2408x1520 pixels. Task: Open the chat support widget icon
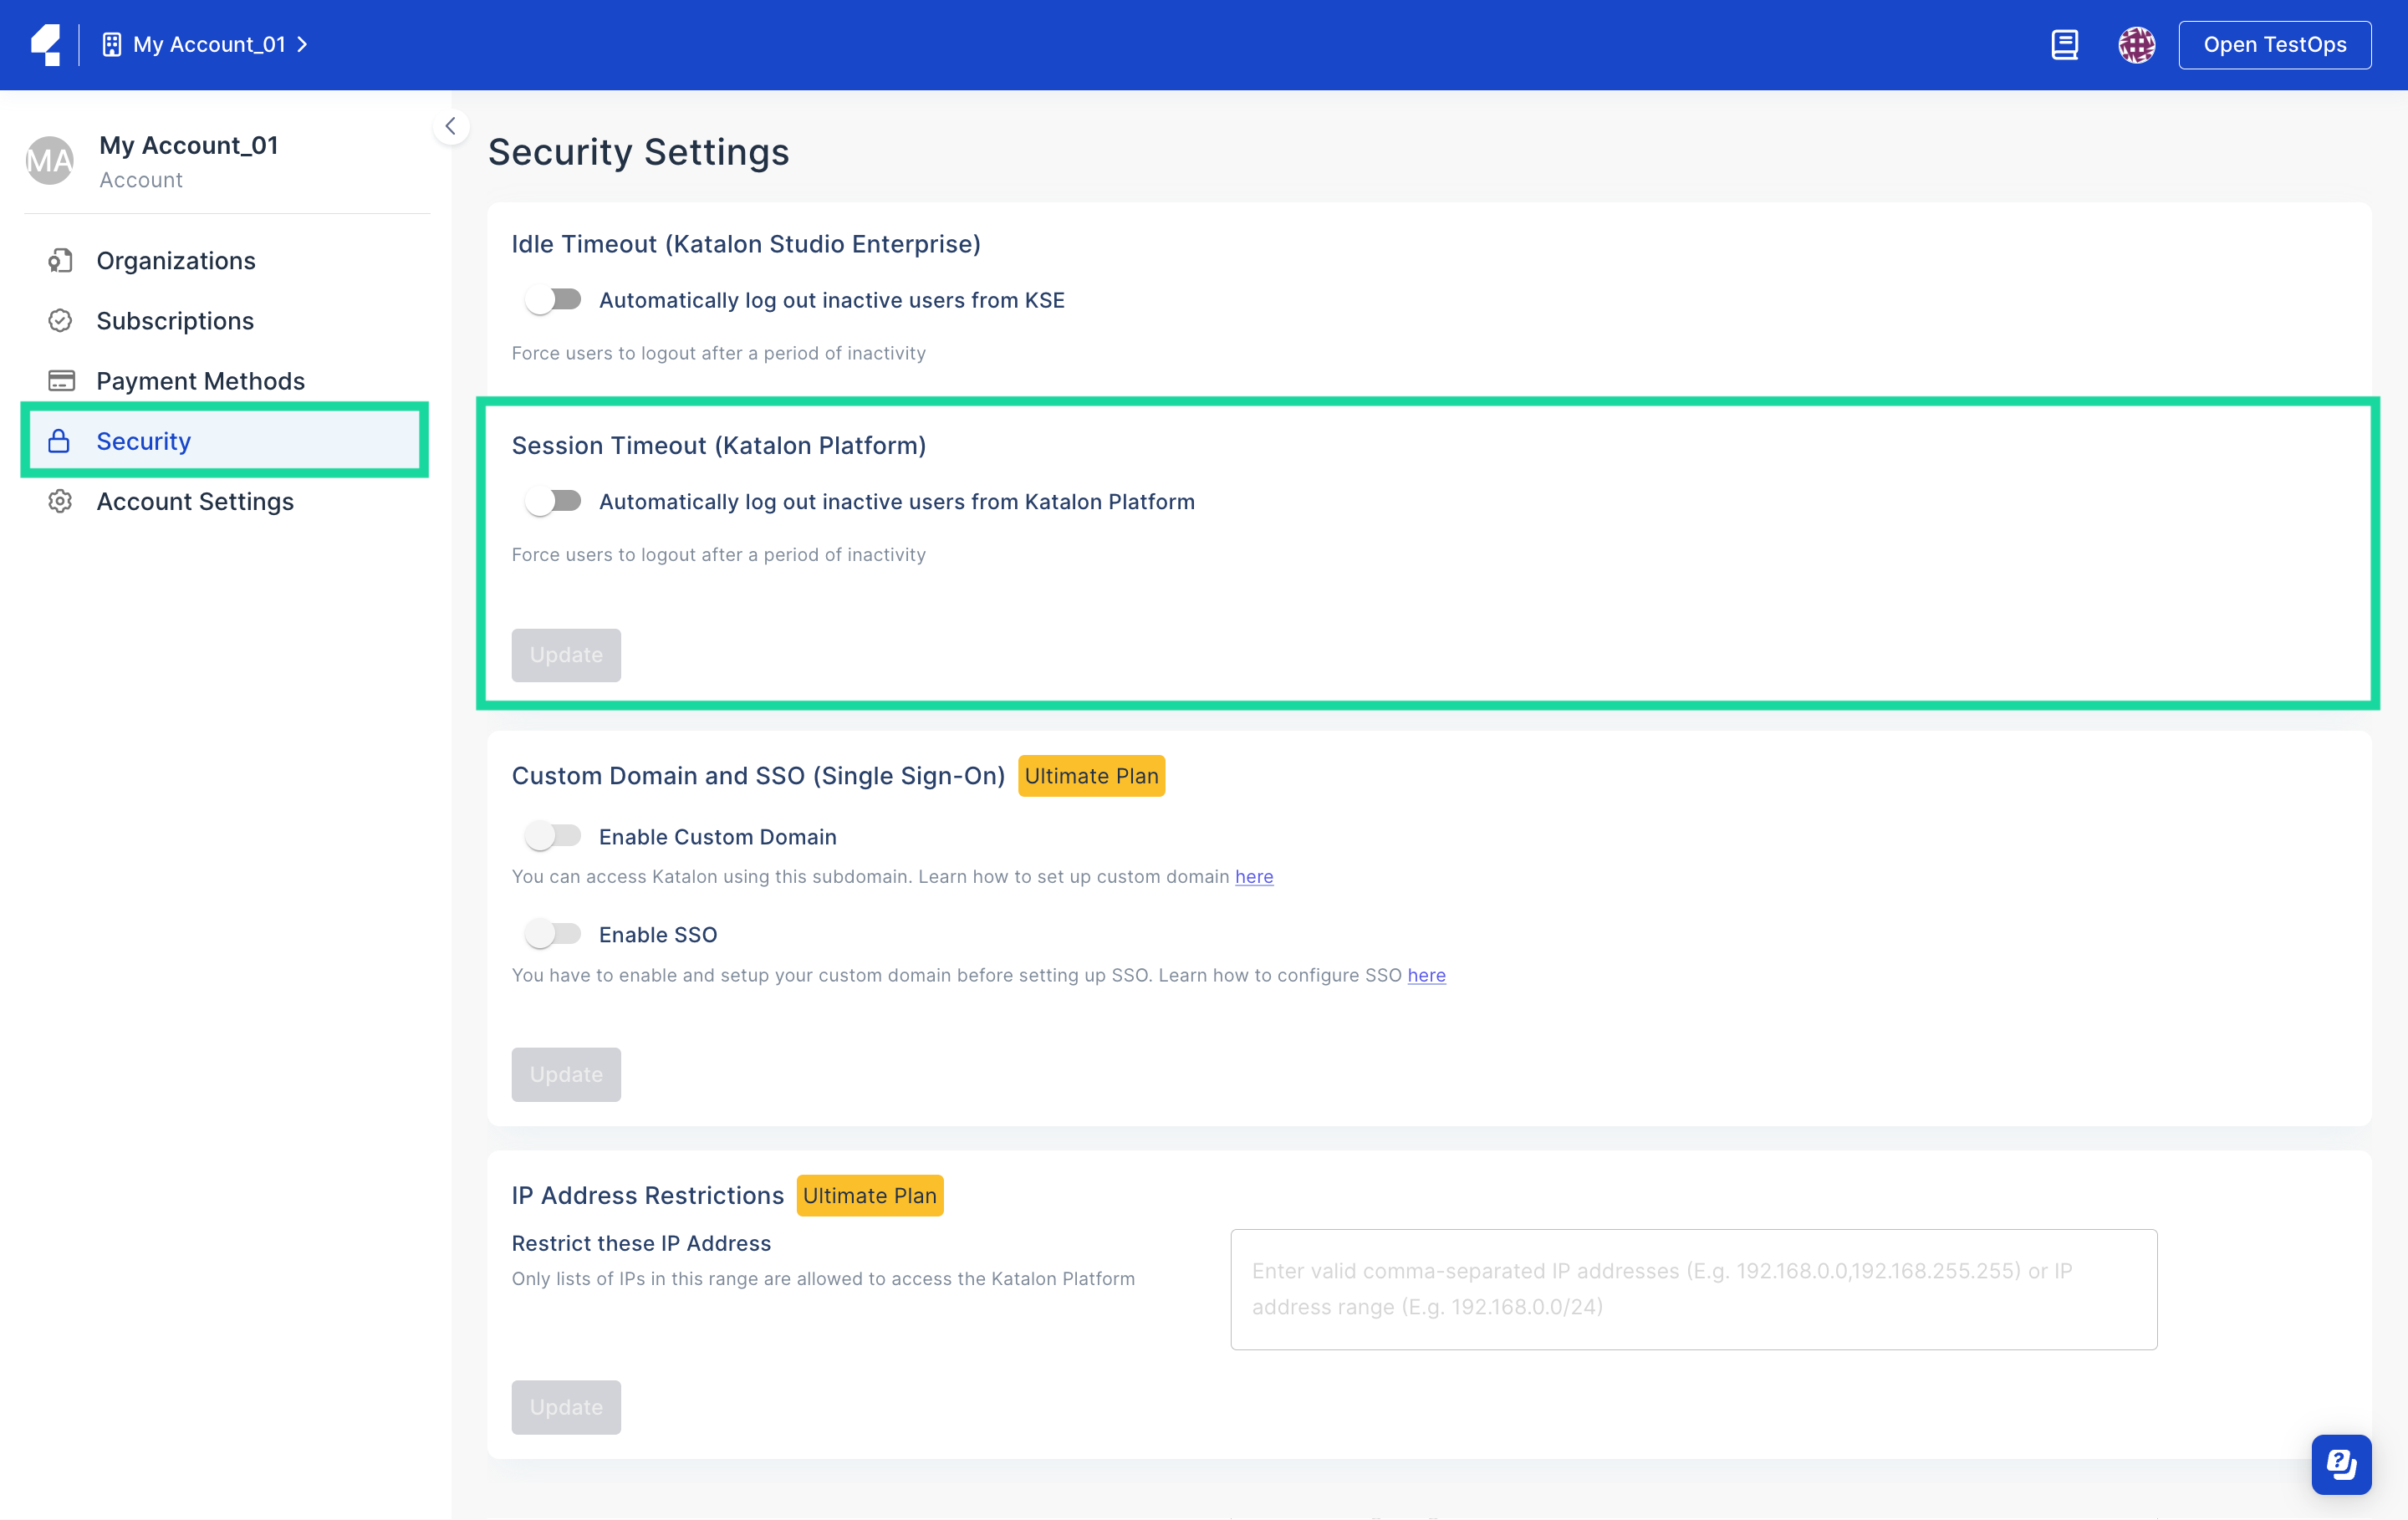pyautogui.click(x=2340, y=1464)
